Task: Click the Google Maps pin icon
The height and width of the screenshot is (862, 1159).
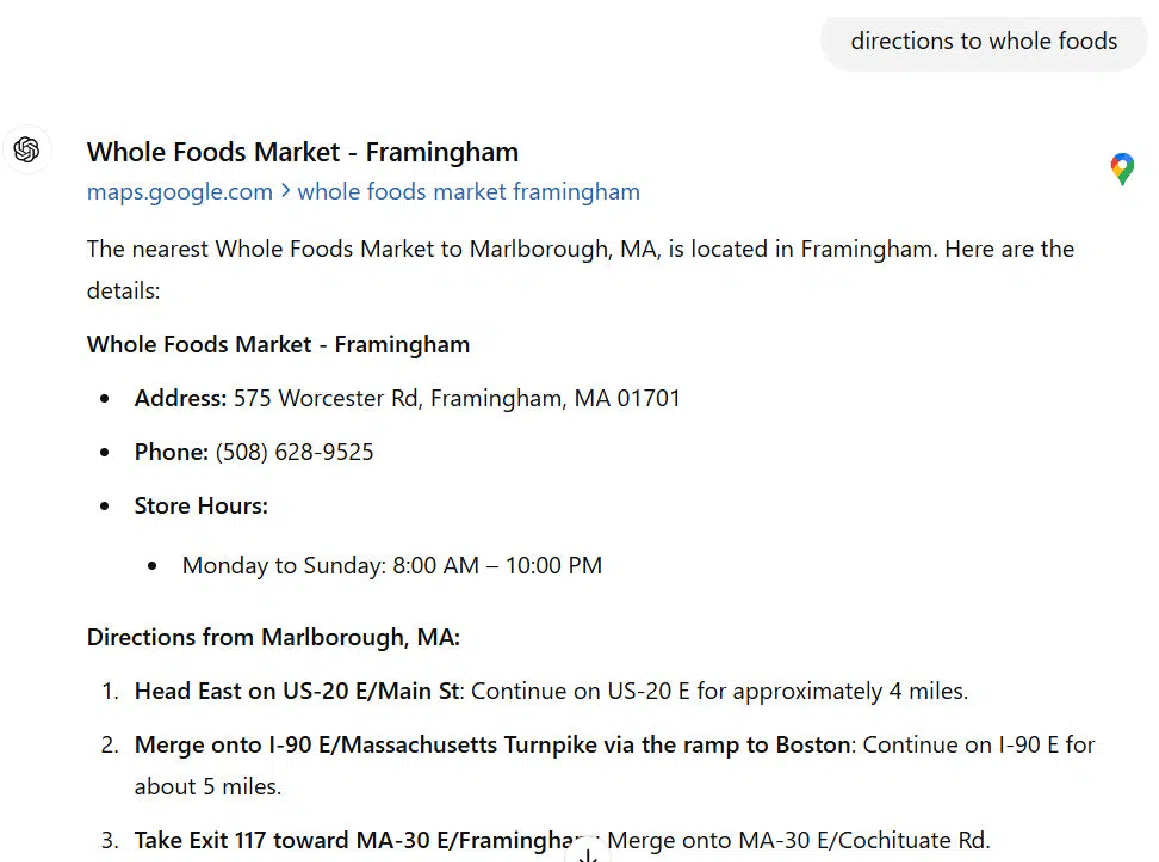Action: [1122, 169]
